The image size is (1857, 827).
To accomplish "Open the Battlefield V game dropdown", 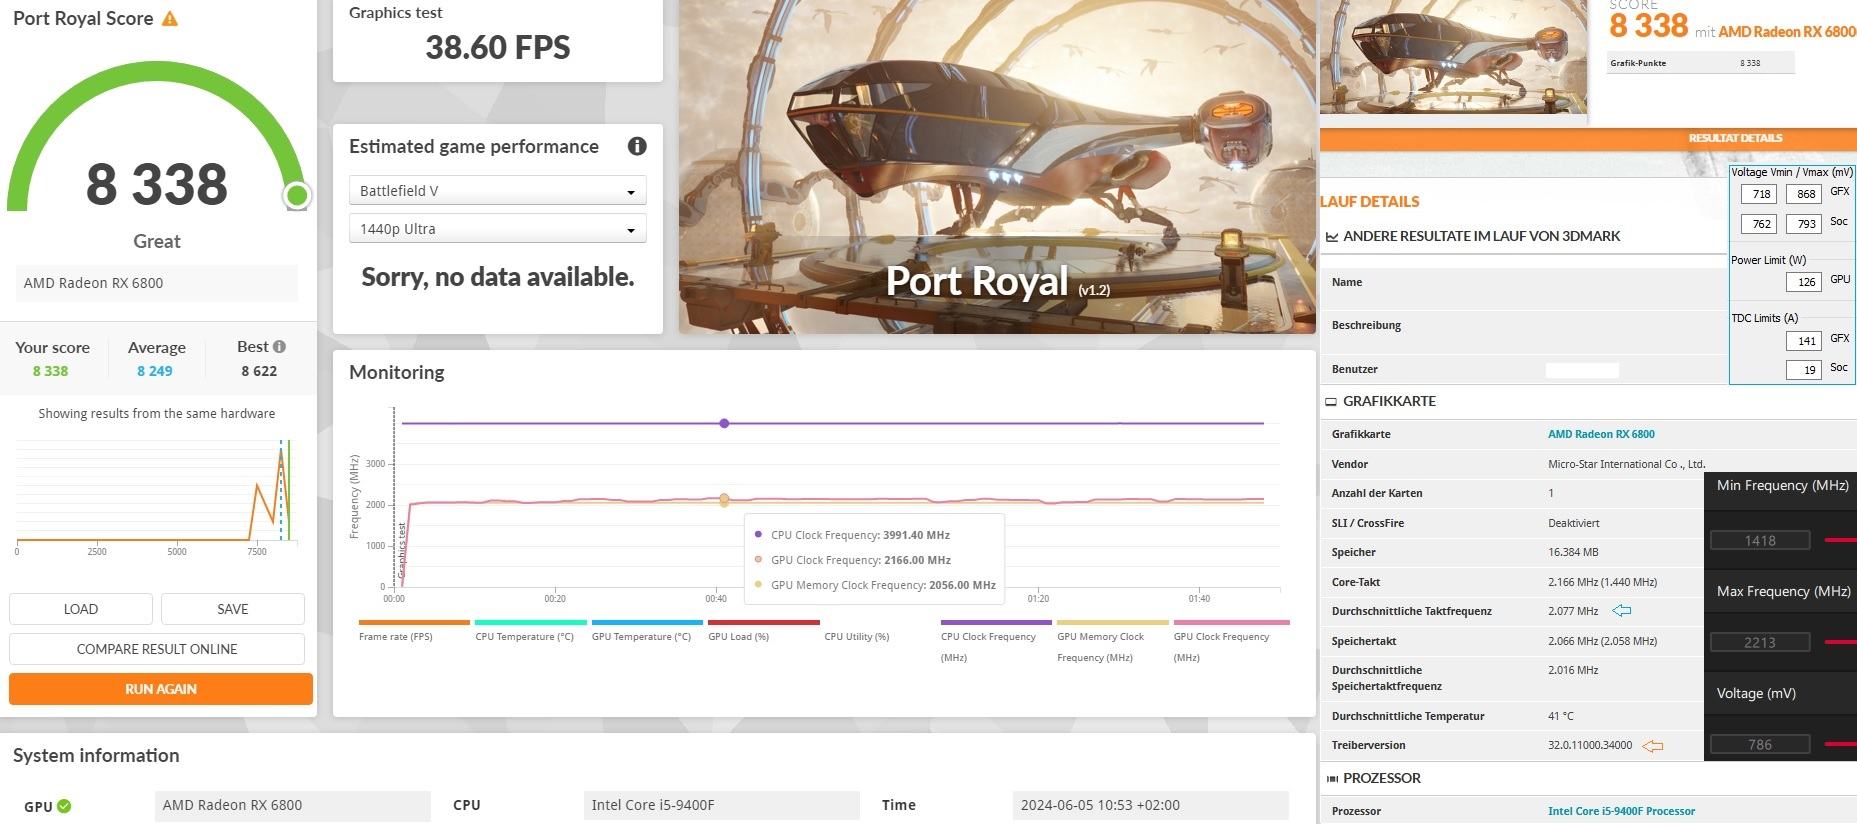I will click(x=497, y=190).
